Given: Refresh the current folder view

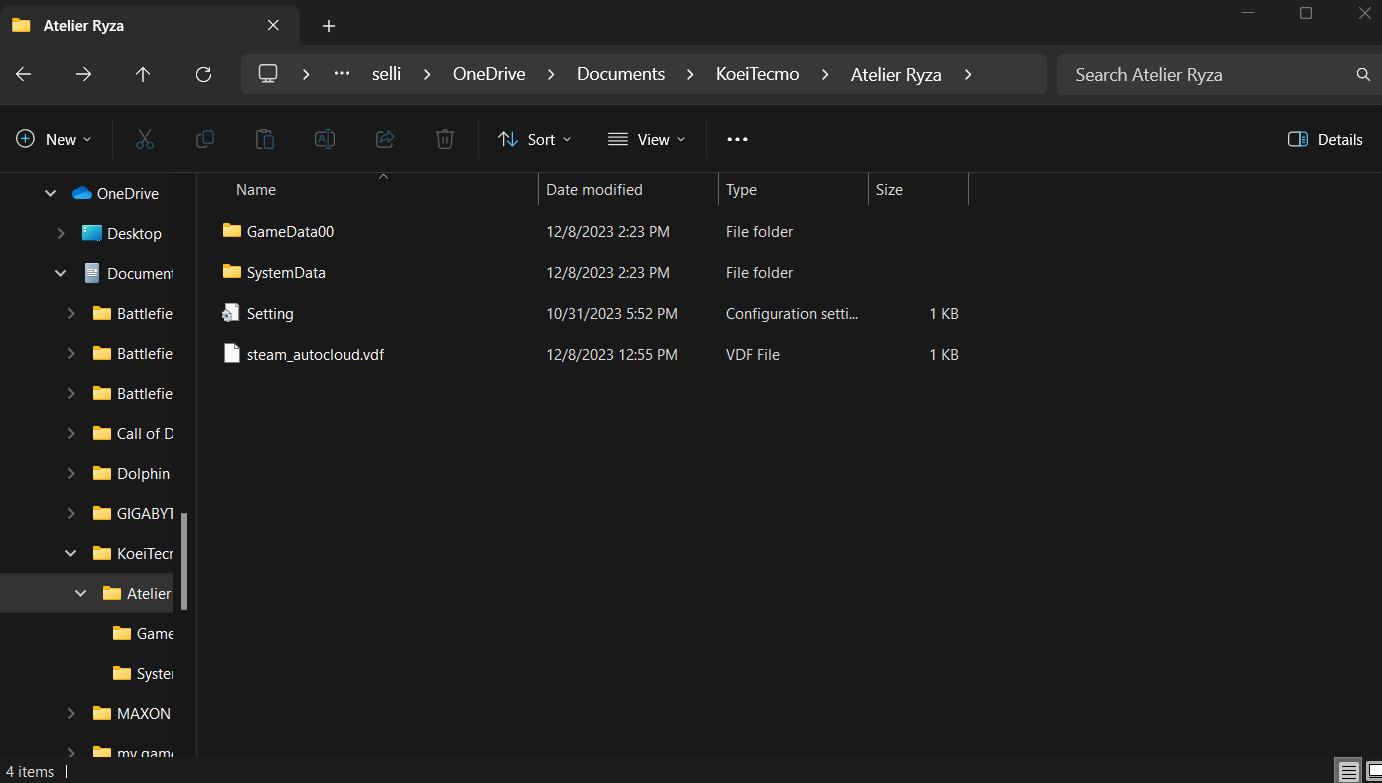Looking at the screenshot, I should point(203,74).
